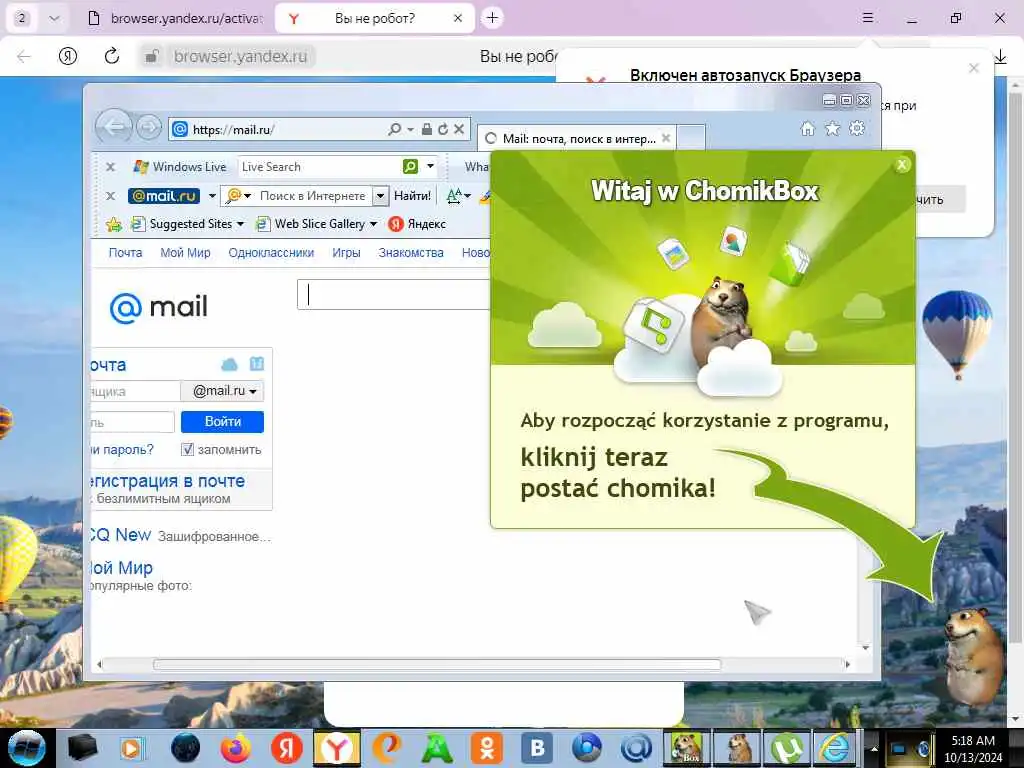Open the text size AA dropdown
This screenshot has height=768, width=1024.
coord(458,196)
